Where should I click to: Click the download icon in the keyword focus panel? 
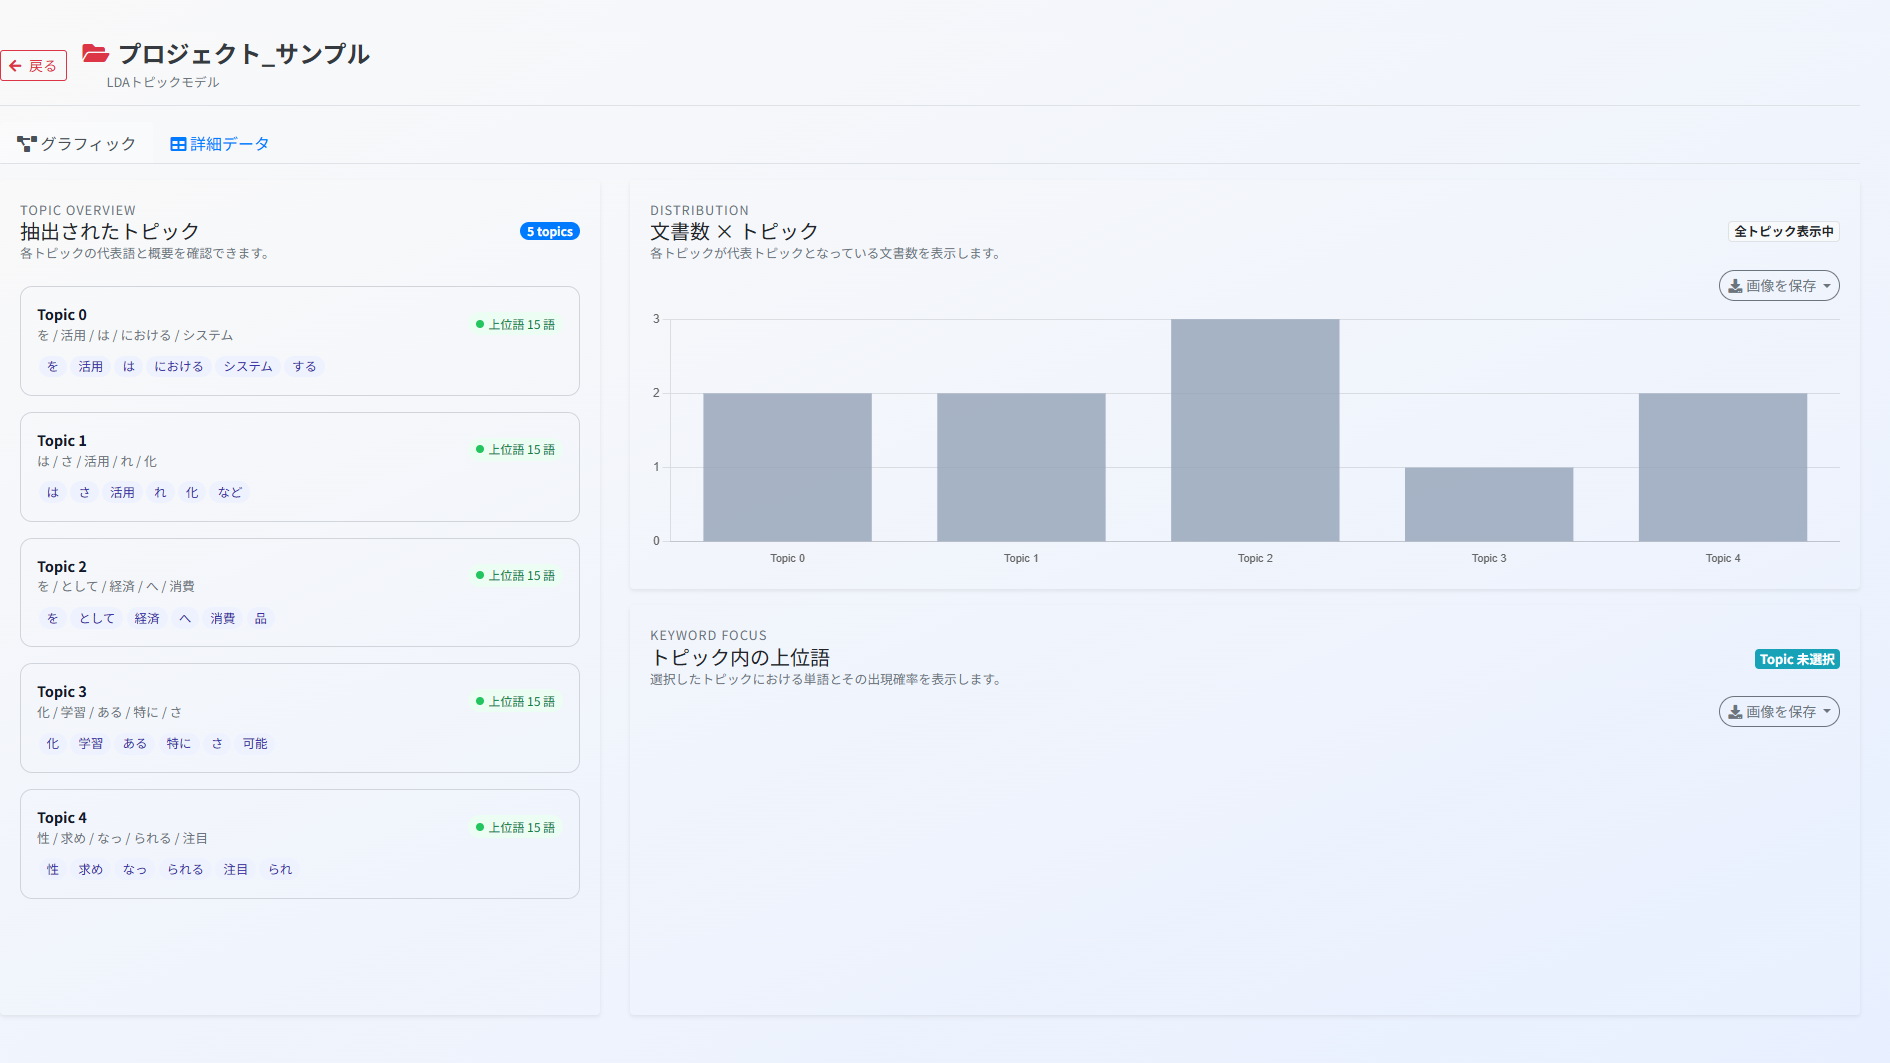1735,712
